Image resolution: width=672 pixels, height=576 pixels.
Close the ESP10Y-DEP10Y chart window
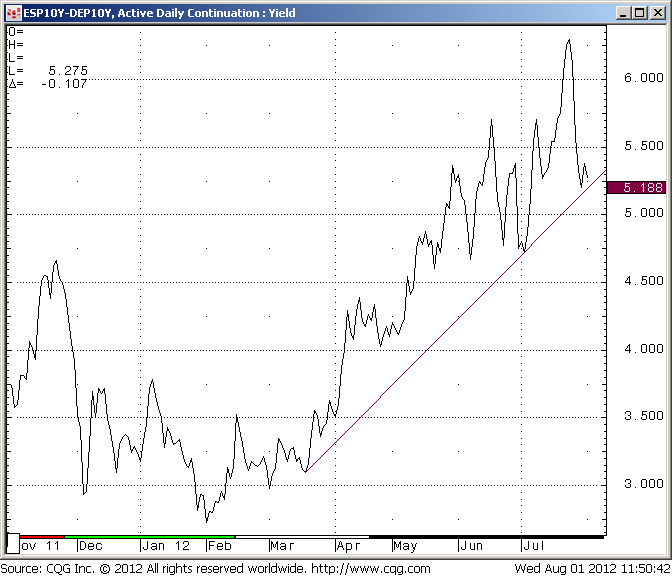(x=657, y=12)
